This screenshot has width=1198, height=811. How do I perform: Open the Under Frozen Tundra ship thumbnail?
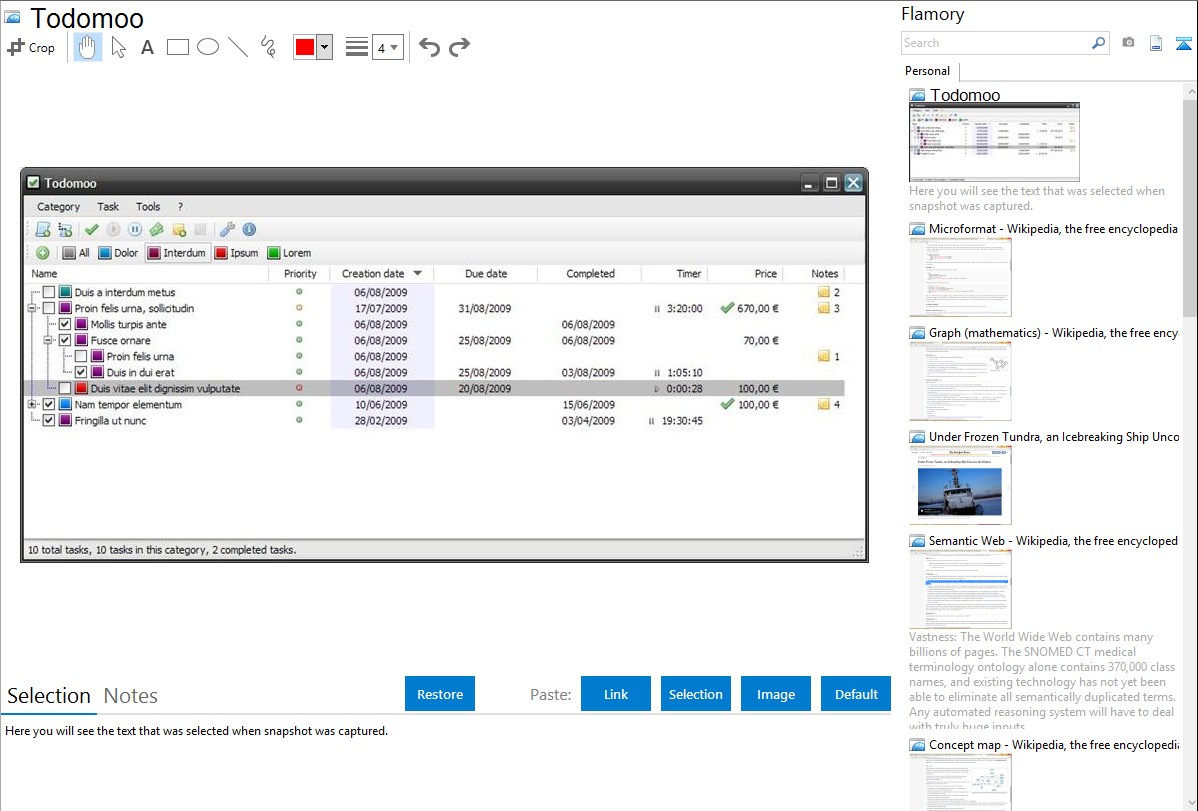pos(960,486)
